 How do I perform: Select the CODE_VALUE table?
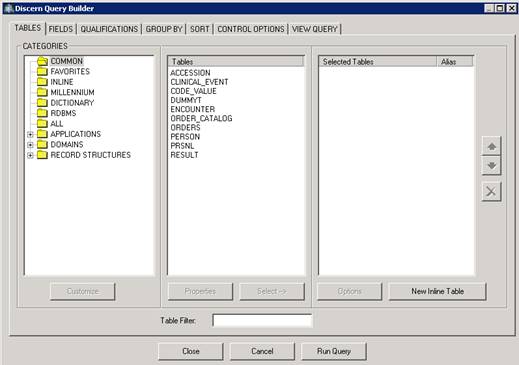pyautogui.click(x=193, y=91)
